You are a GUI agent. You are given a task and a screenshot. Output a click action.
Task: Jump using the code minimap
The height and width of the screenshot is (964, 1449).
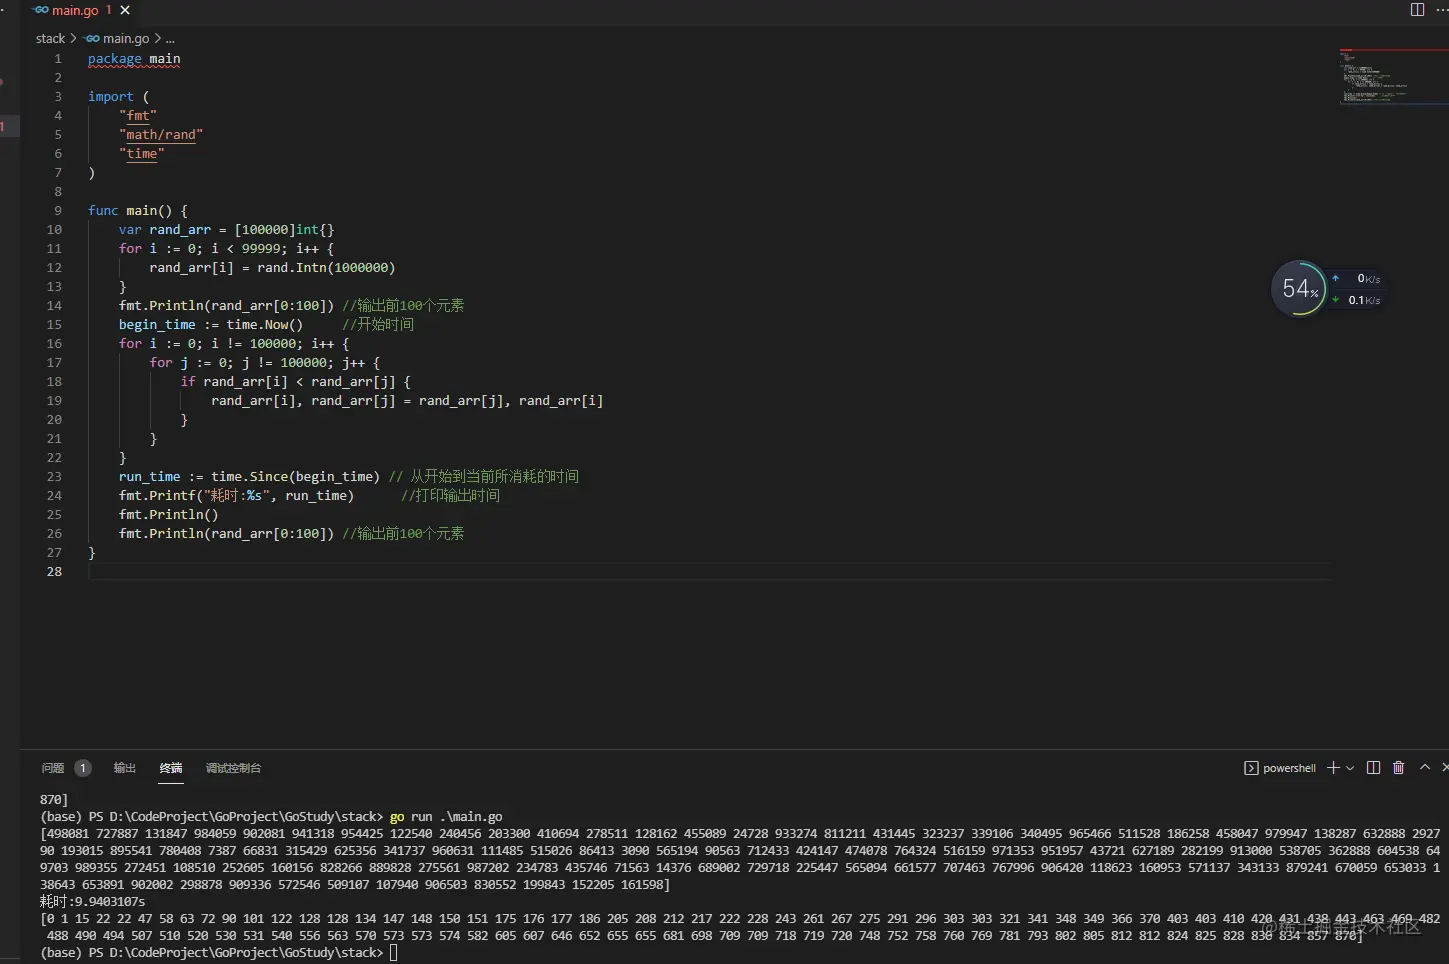pos(1393,75)
